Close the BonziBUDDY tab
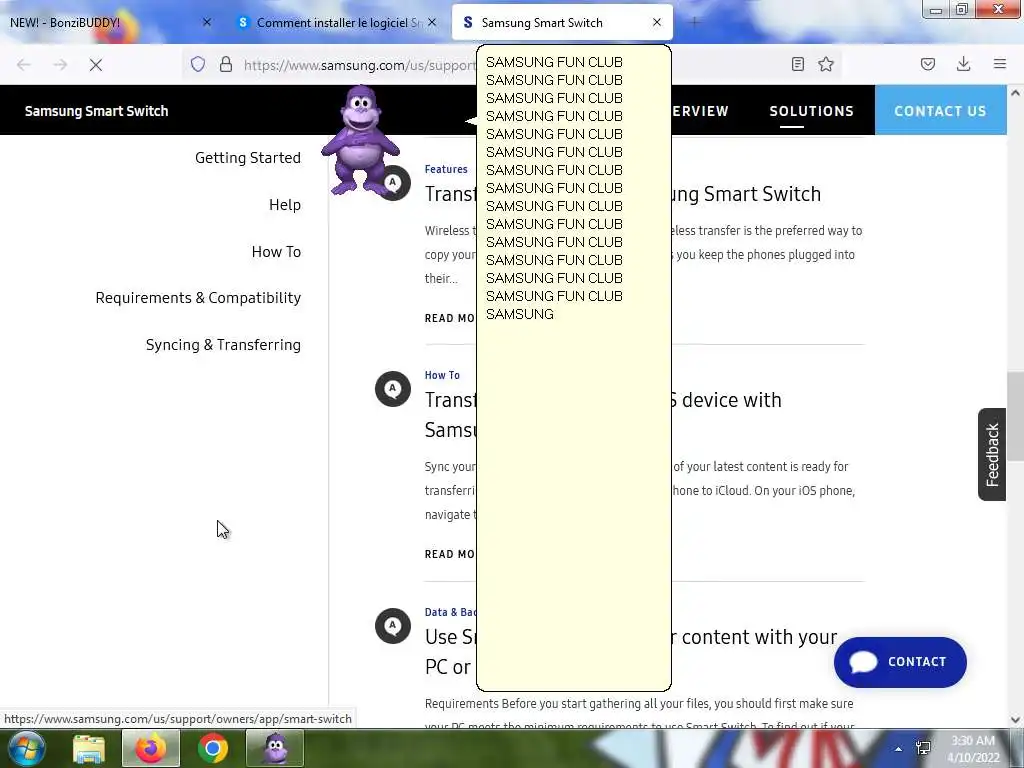This screenshot has height=768, width=1024. point(207,22)
